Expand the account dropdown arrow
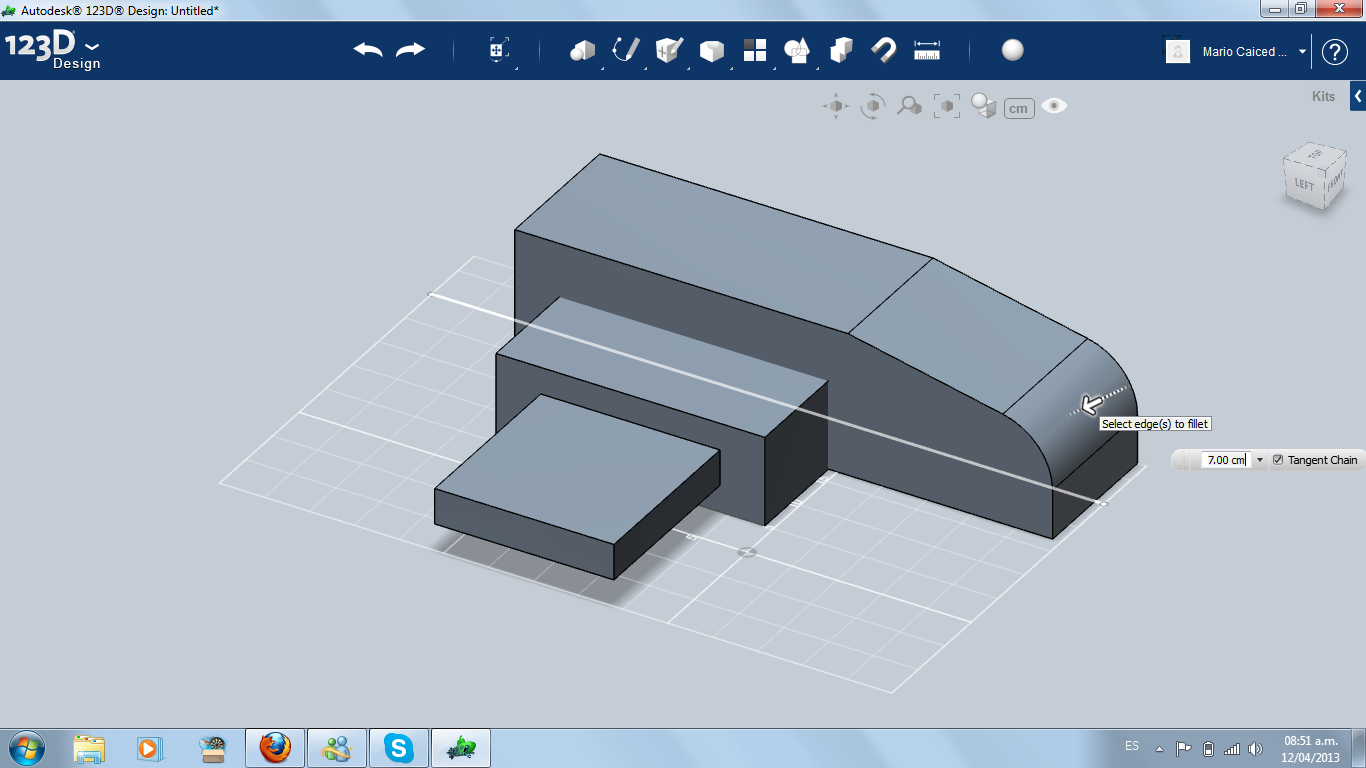Viewport: 1366px width, 768px height. pos(1302,52)
